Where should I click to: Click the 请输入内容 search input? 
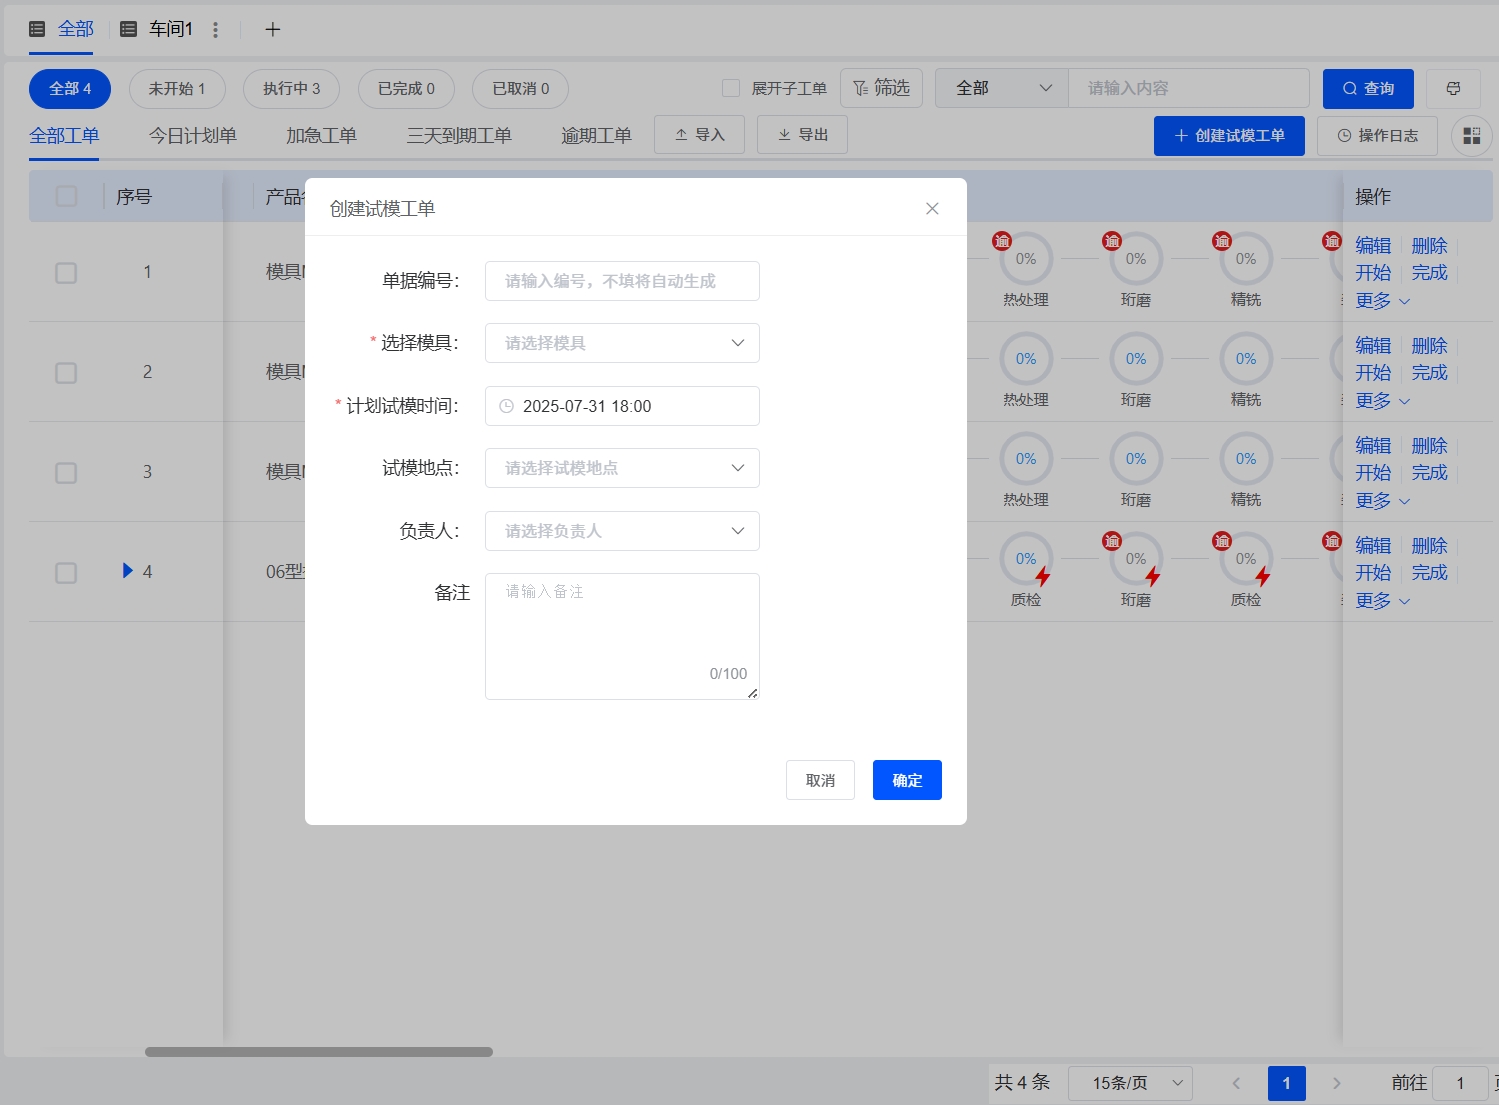point(1189,88)
